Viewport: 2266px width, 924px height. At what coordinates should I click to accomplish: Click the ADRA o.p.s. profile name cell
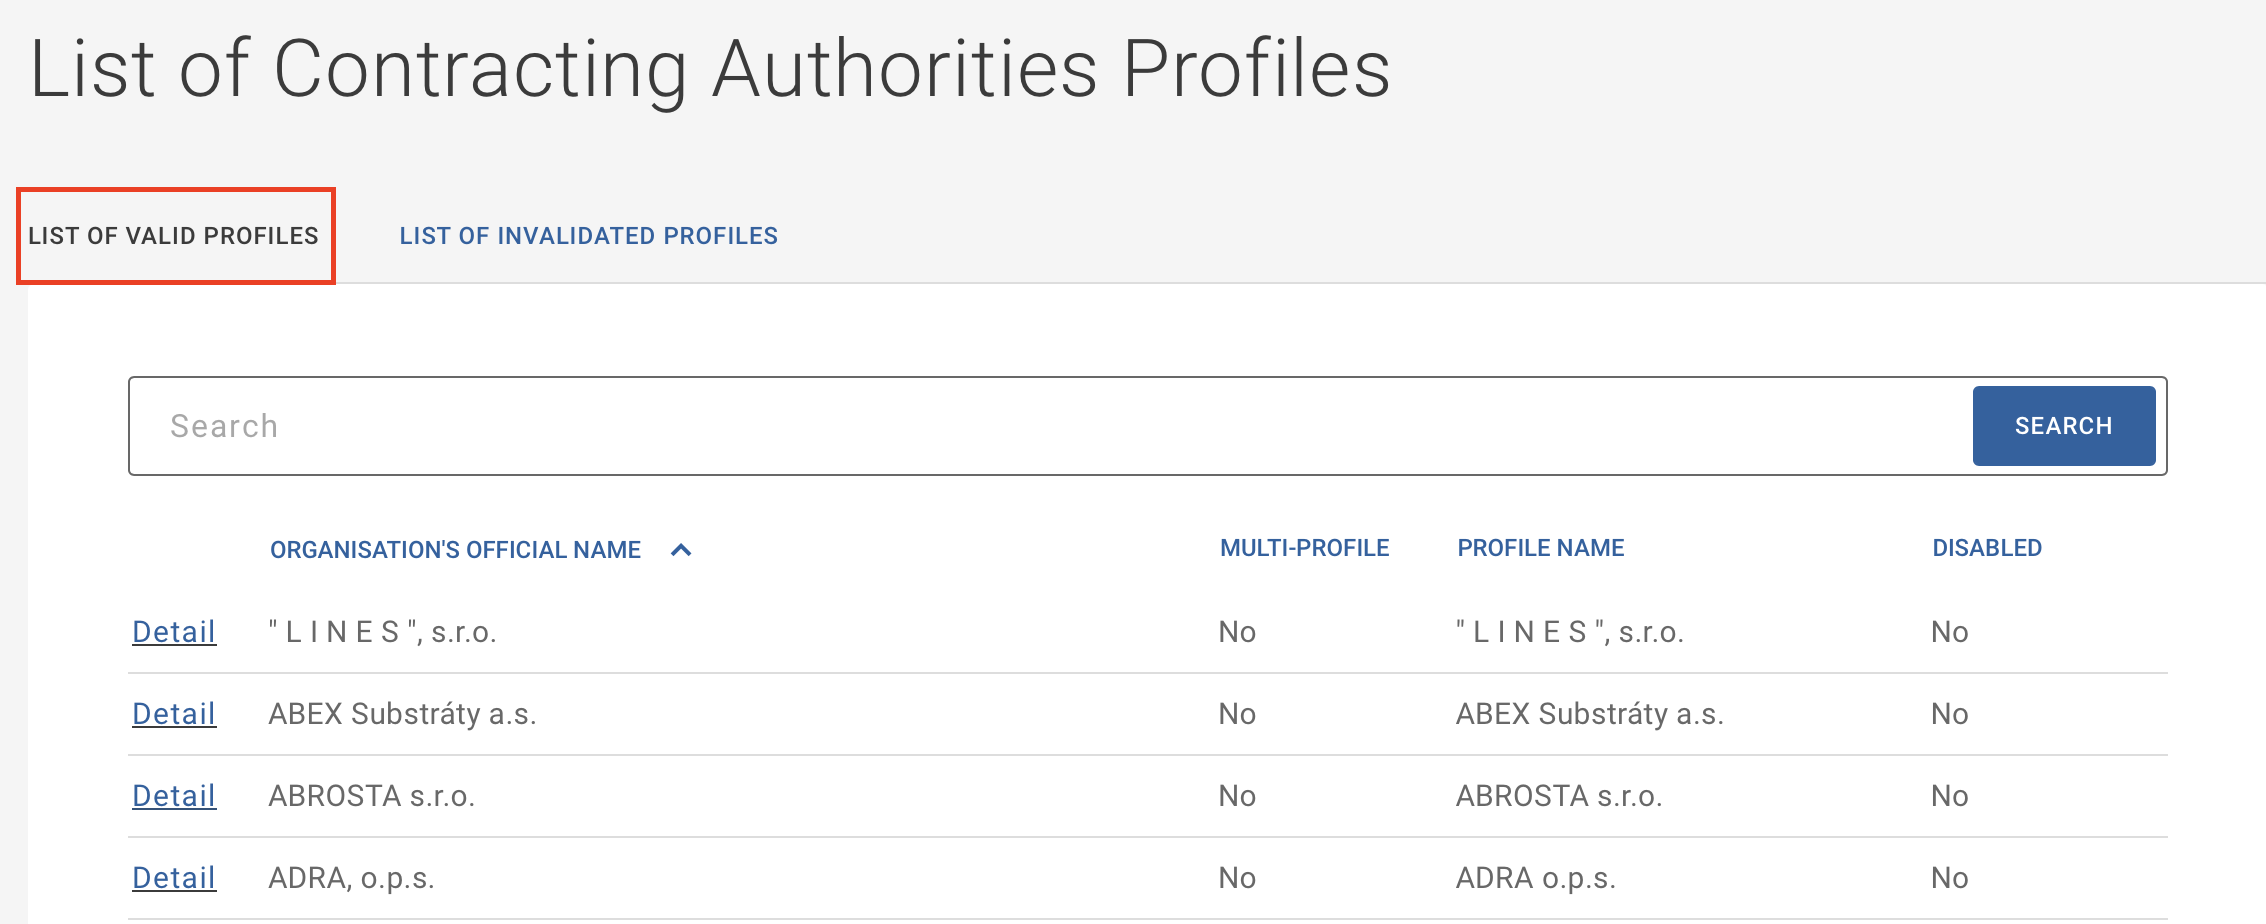[x=1535, y=878]
